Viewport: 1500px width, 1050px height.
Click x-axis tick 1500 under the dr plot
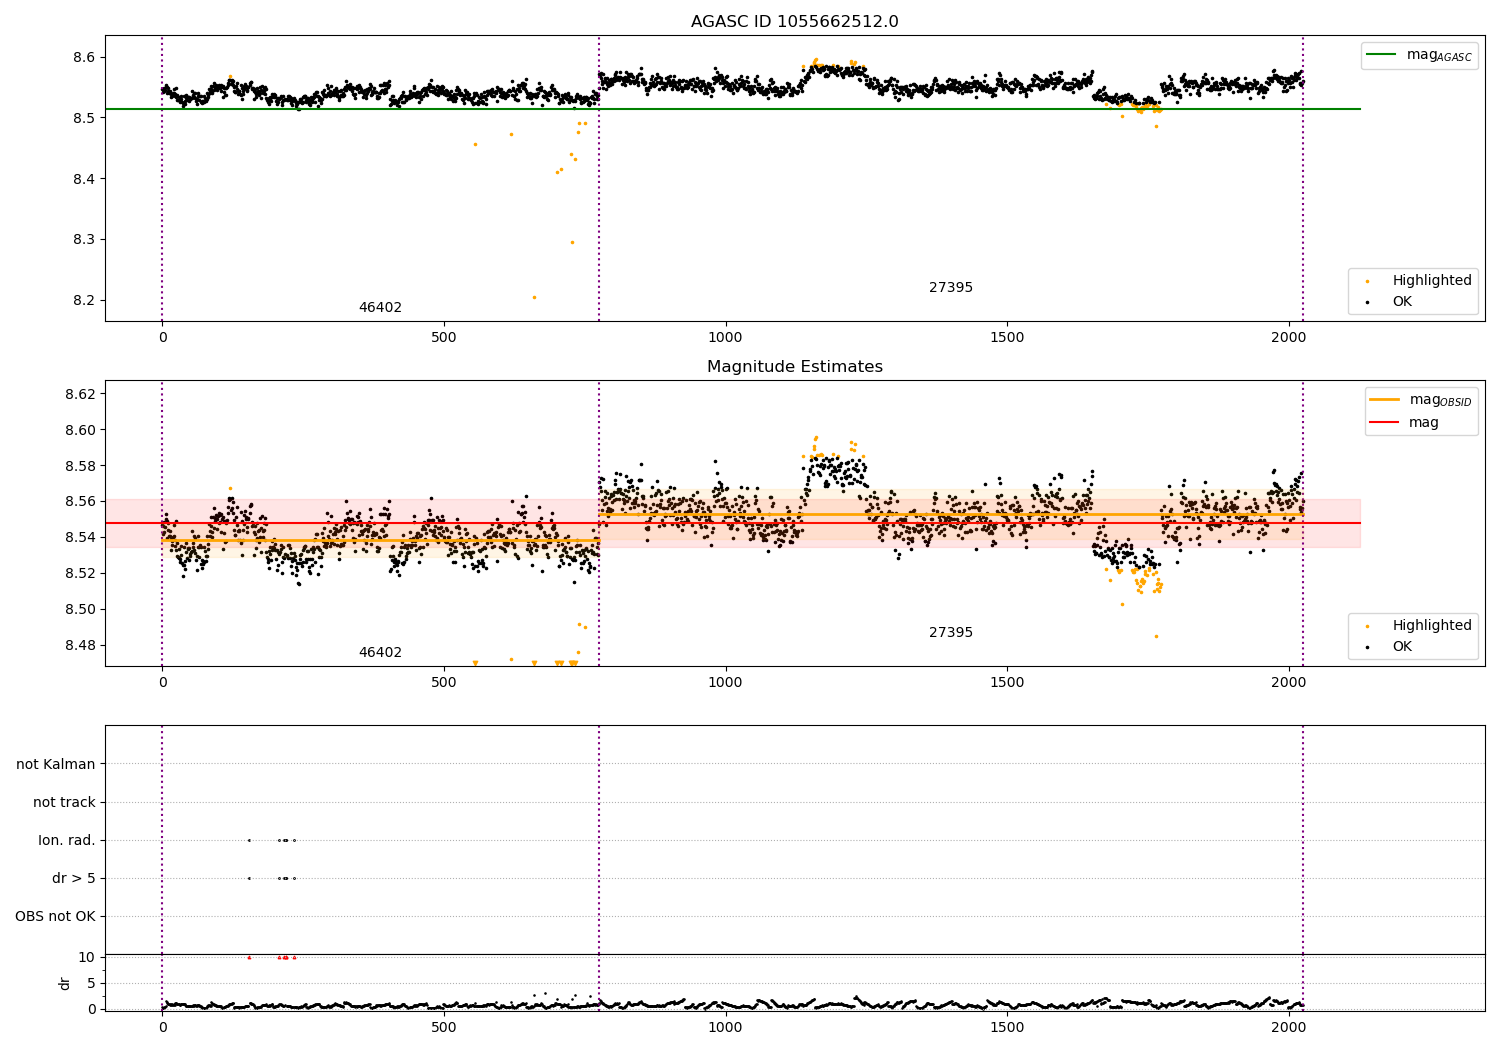pos(1007,1028)
